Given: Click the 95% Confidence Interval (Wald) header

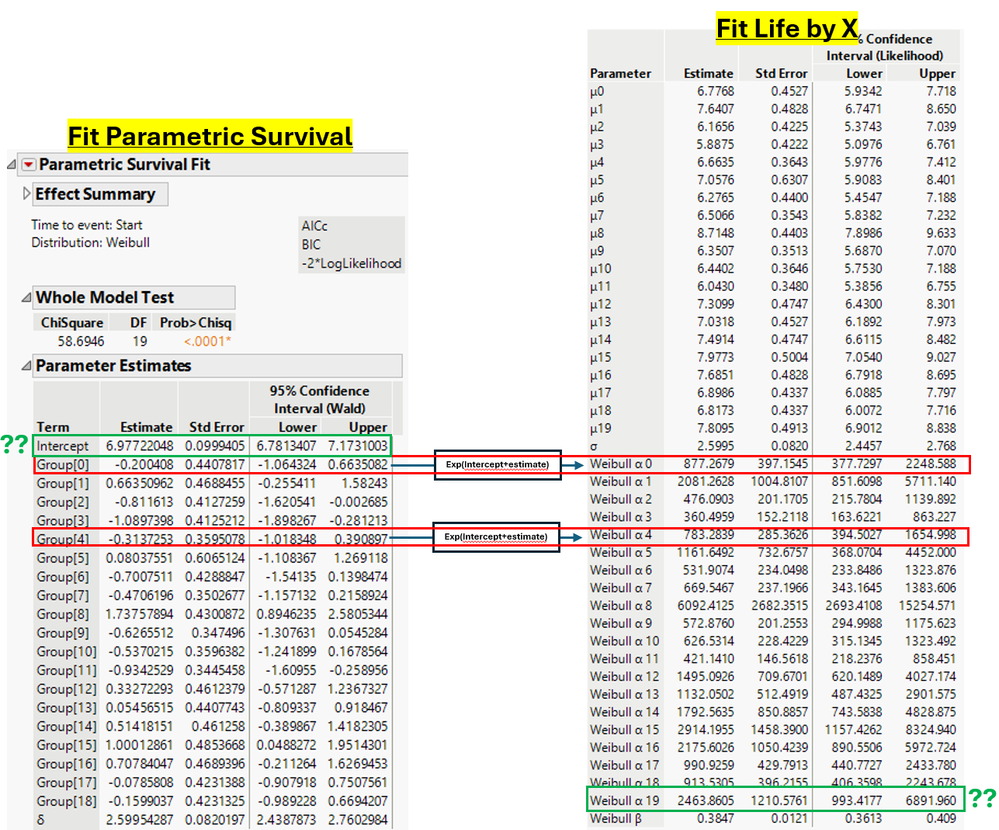Looking at the screenshot, I should tap(319, 399).
